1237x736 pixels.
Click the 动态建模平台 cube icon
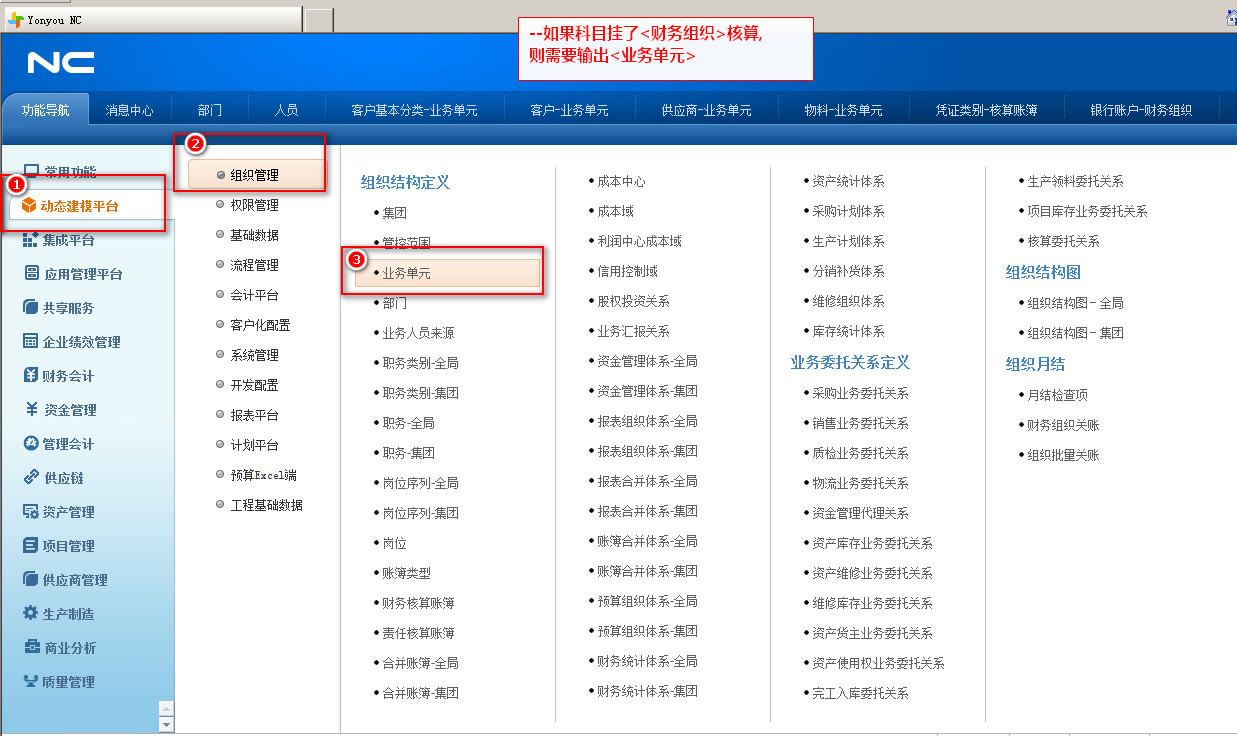(x=29, y=206)
